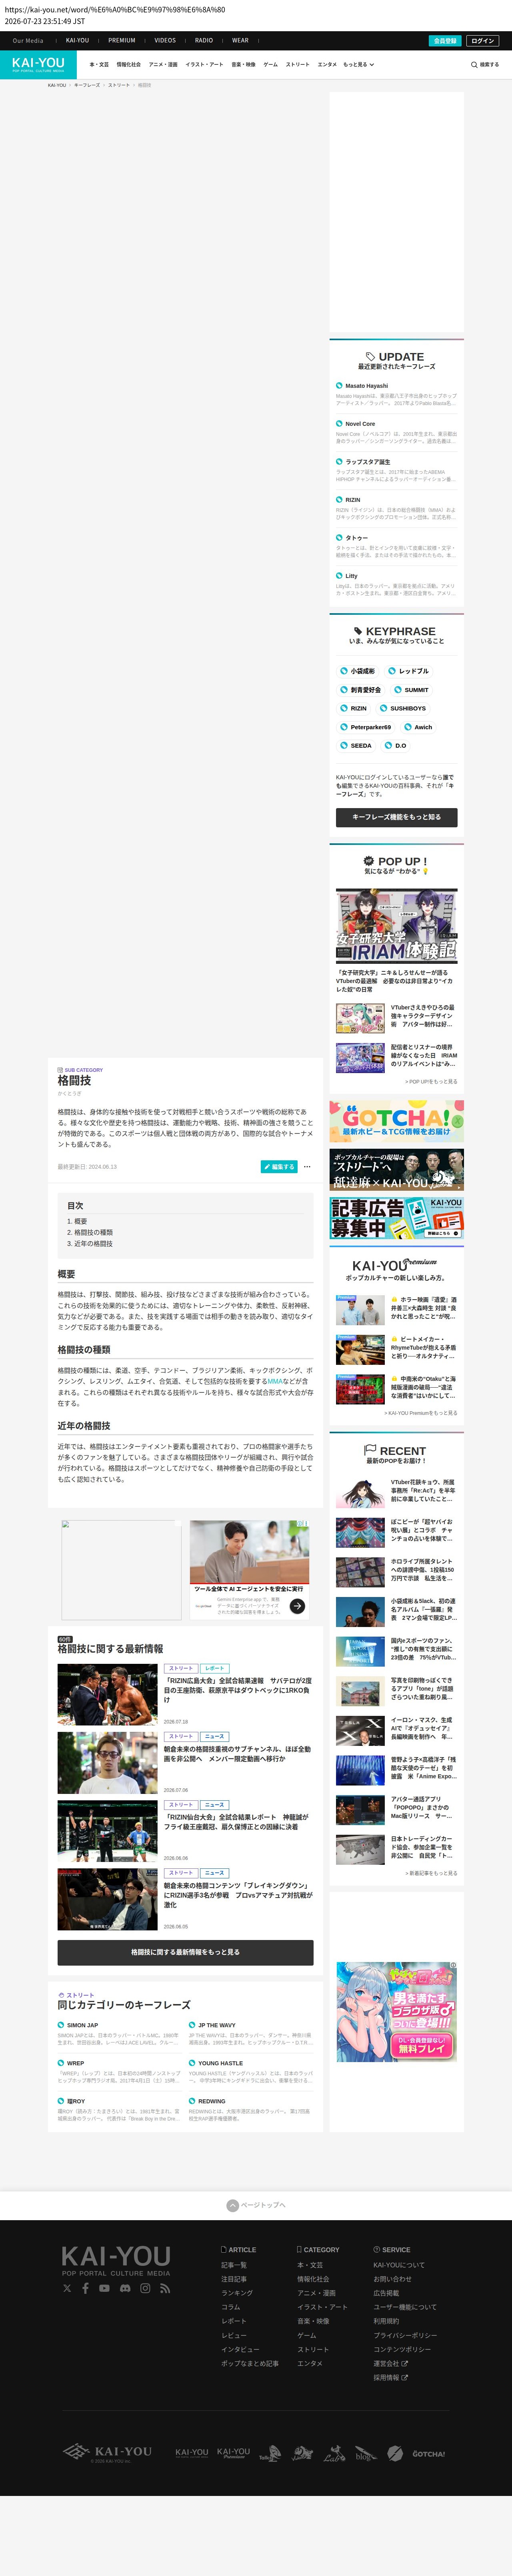The height and width of the screenshot is (2576, 512).
Task: Jump to 3. 近年の格闘技 in contents
Action: [x=90, y=1244]
